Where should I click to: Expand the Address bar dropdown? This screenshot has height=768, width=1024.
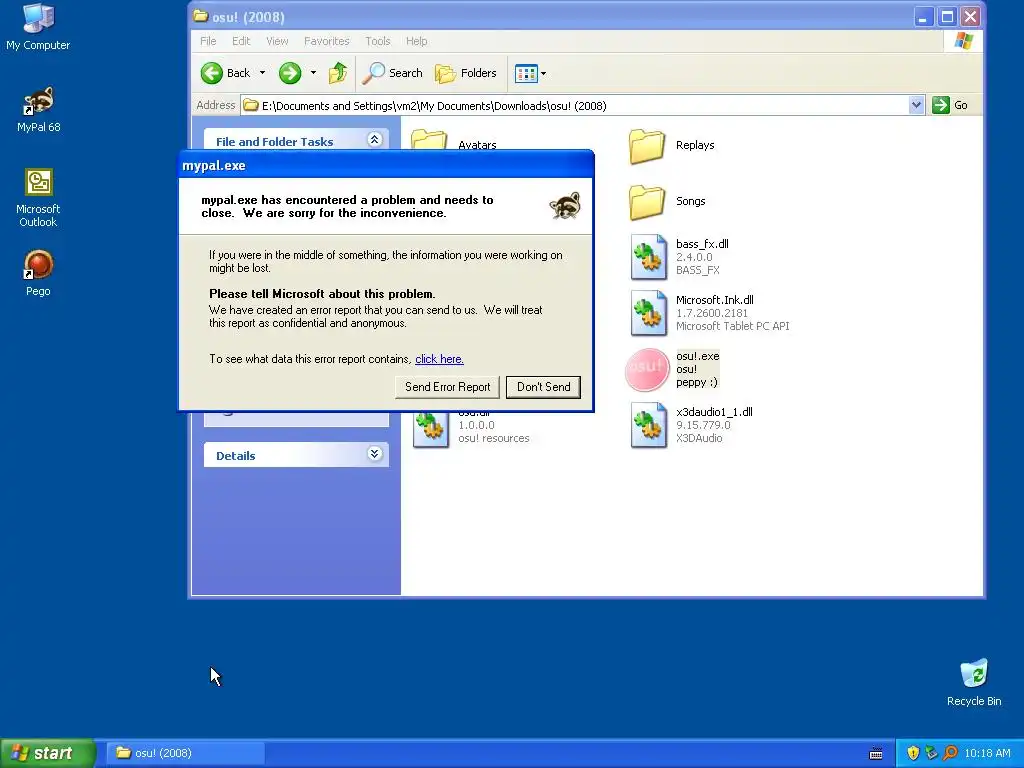[916, 105]
